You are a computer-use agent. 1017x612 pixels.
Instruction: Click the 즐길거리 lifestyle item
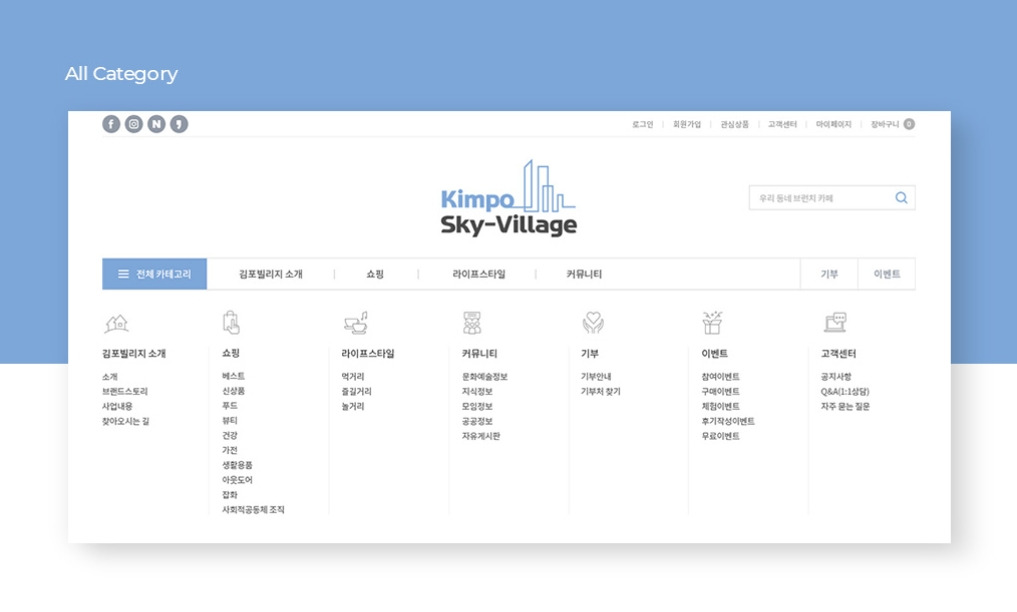pos(357,392)
